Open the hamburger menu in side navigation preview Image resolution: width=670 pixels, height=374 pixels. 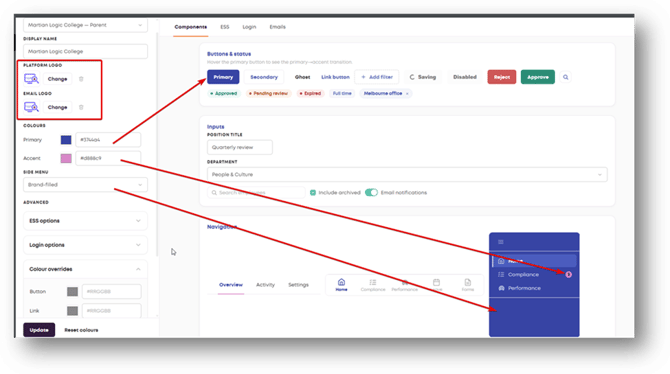501,242
